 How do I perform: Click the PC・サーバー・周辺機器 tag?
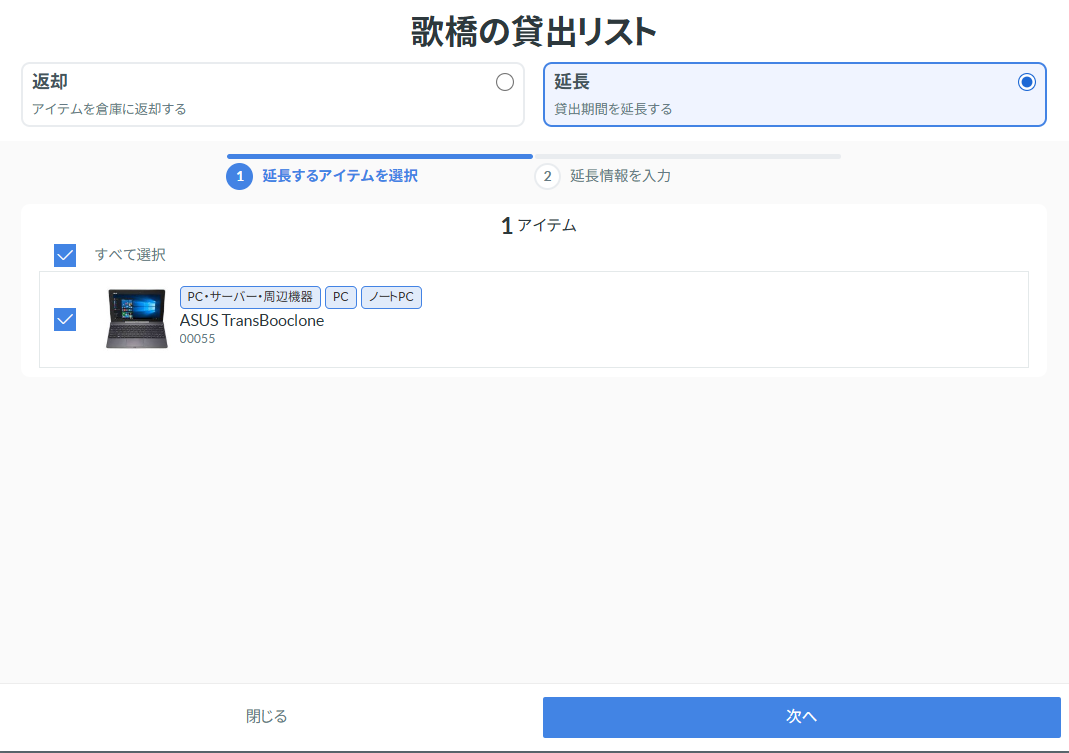tap(250, 297)
